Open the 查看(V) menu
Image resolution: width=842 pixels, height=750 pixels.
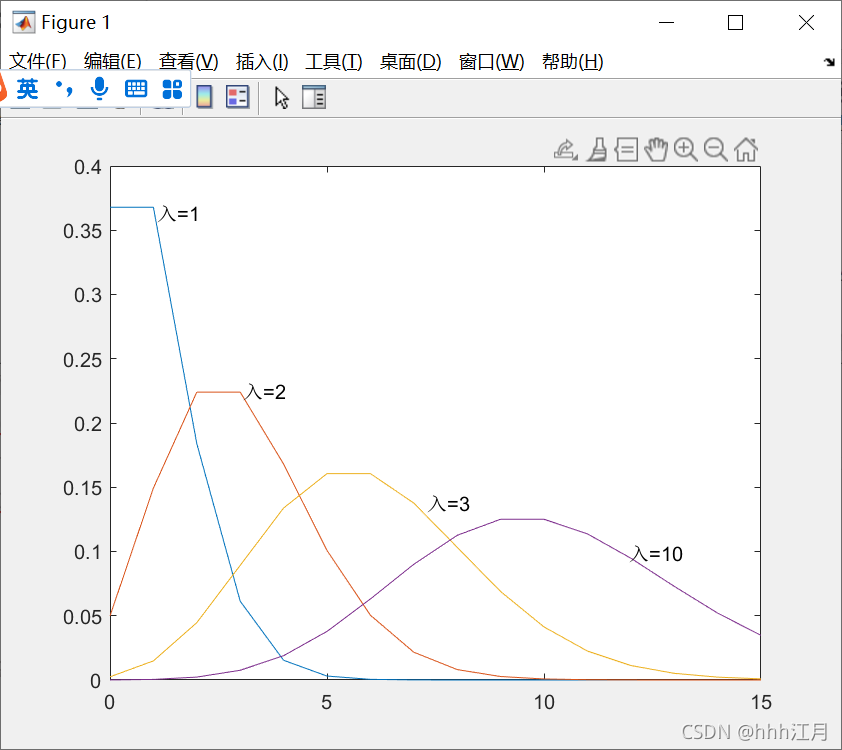(188, 62)
